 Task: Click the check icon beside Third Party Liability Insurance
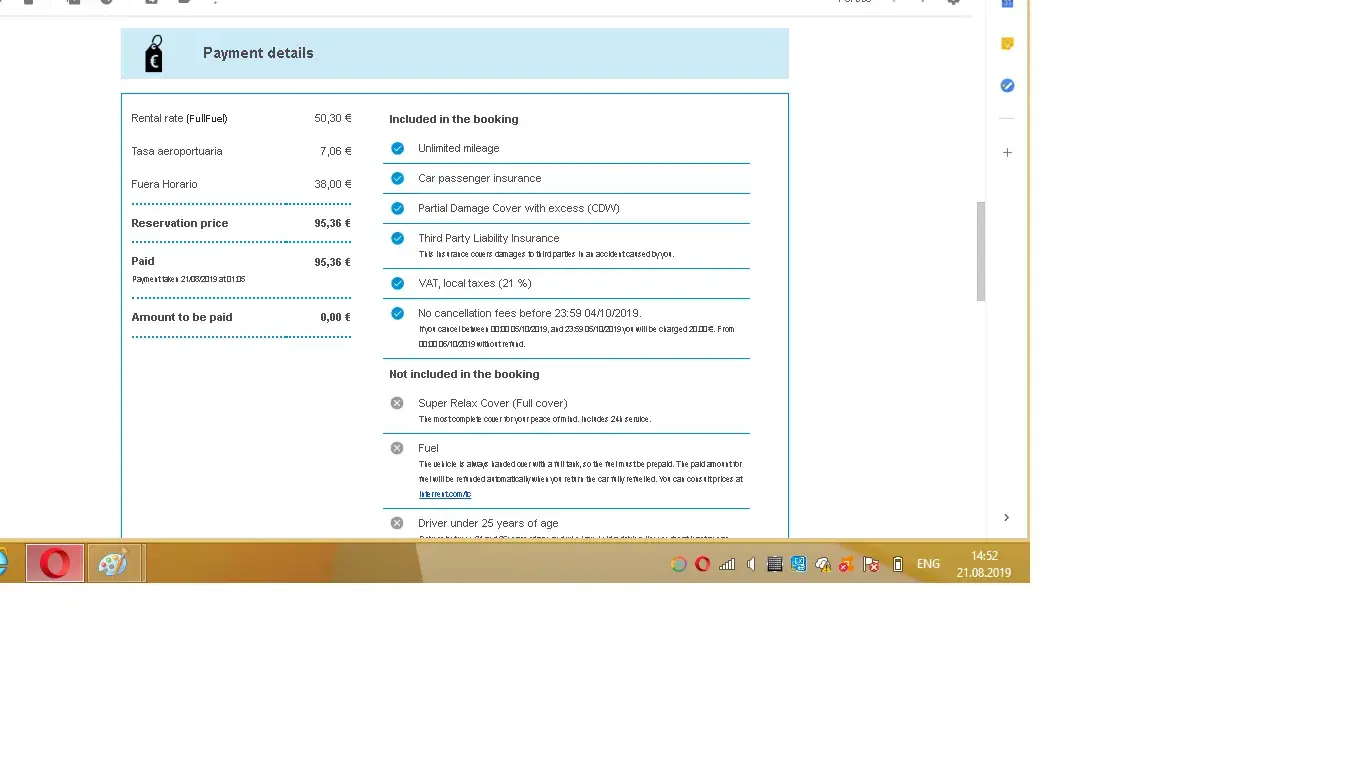397,238
